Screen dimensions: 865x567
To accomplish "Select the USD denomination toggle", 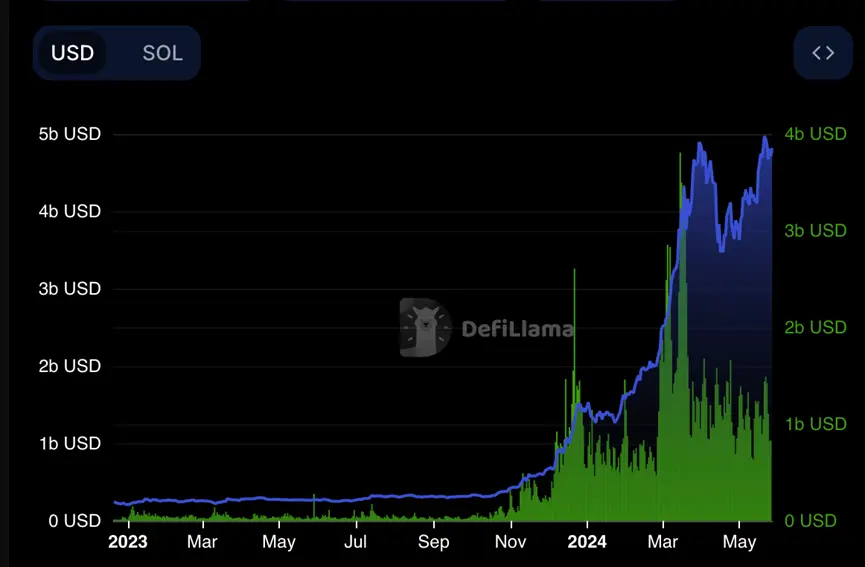I will (73, 53).
